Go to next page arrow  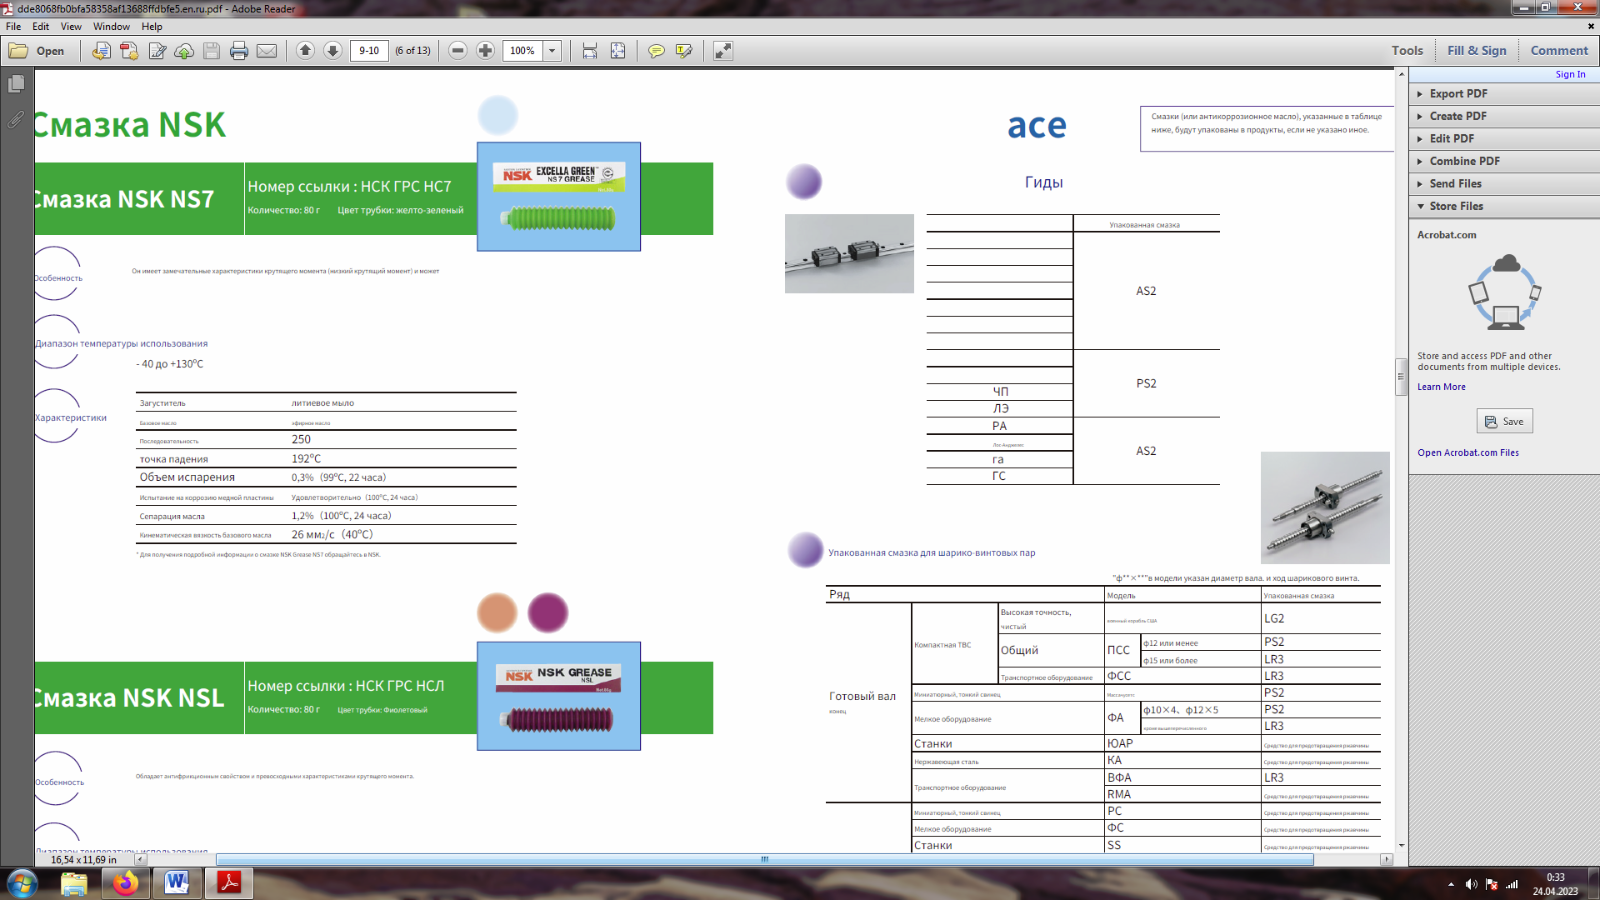333,50
